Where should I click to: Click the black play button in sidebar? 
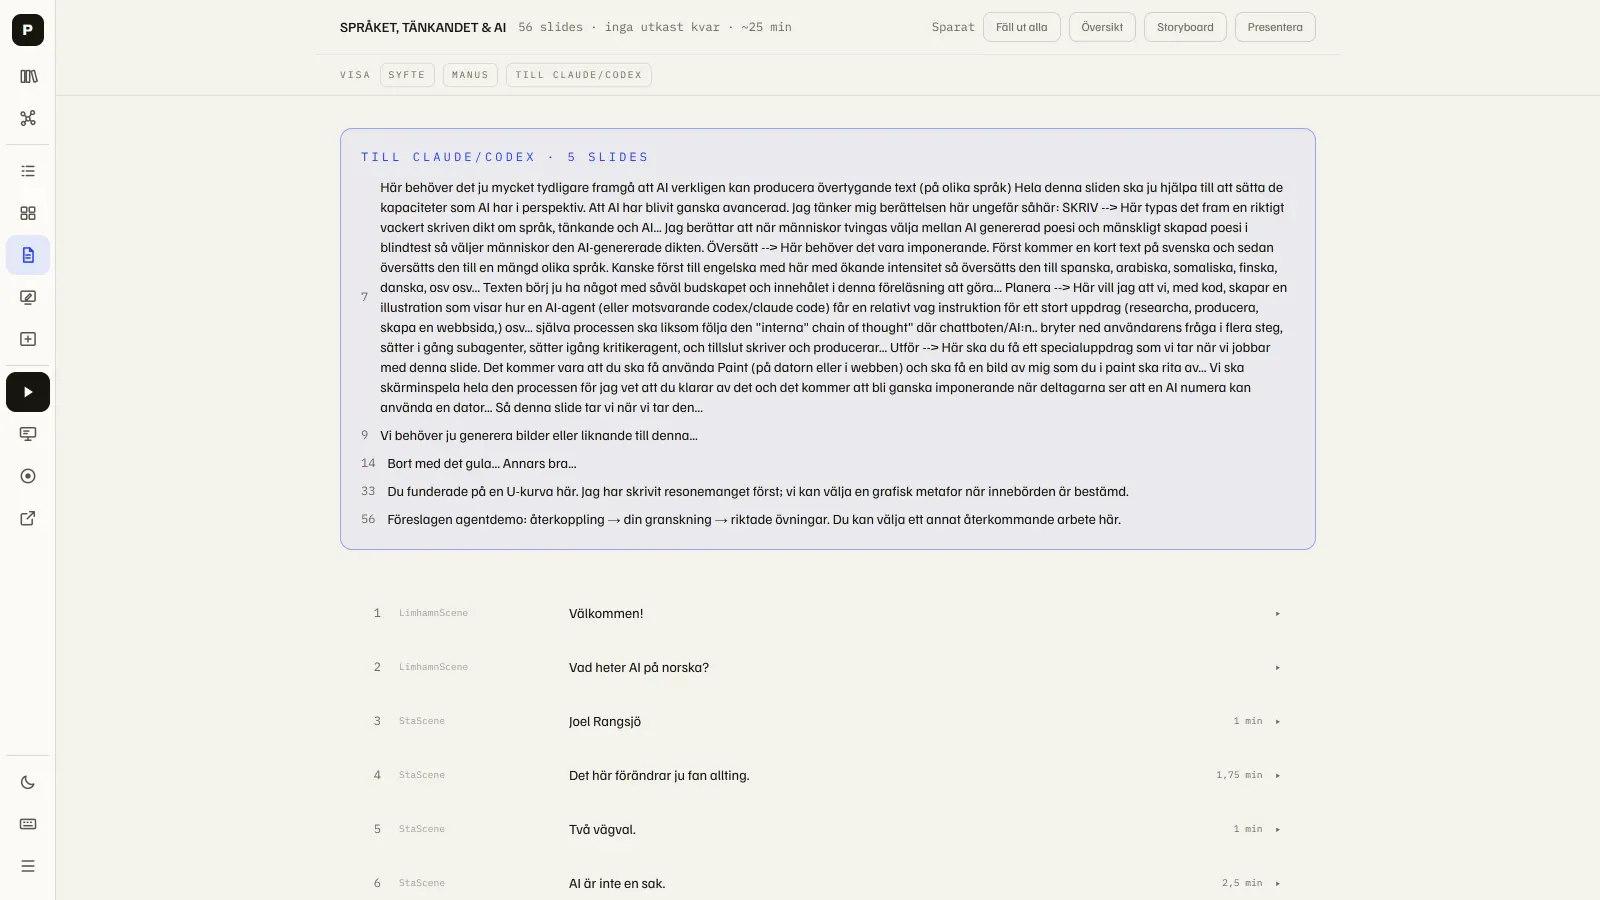[28, 392]
